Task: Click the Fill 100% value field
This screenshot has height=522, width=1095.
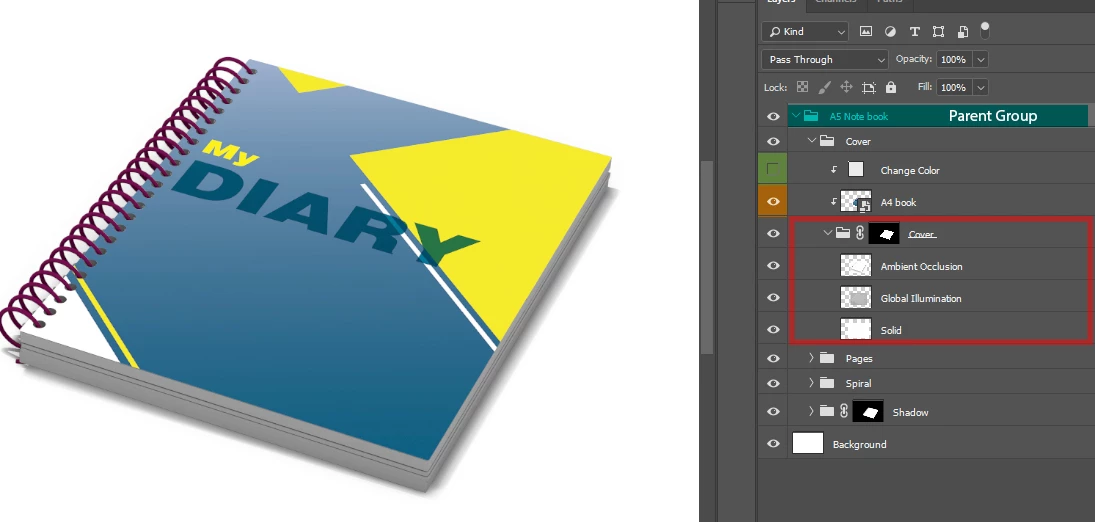Action: click(955, 87)
